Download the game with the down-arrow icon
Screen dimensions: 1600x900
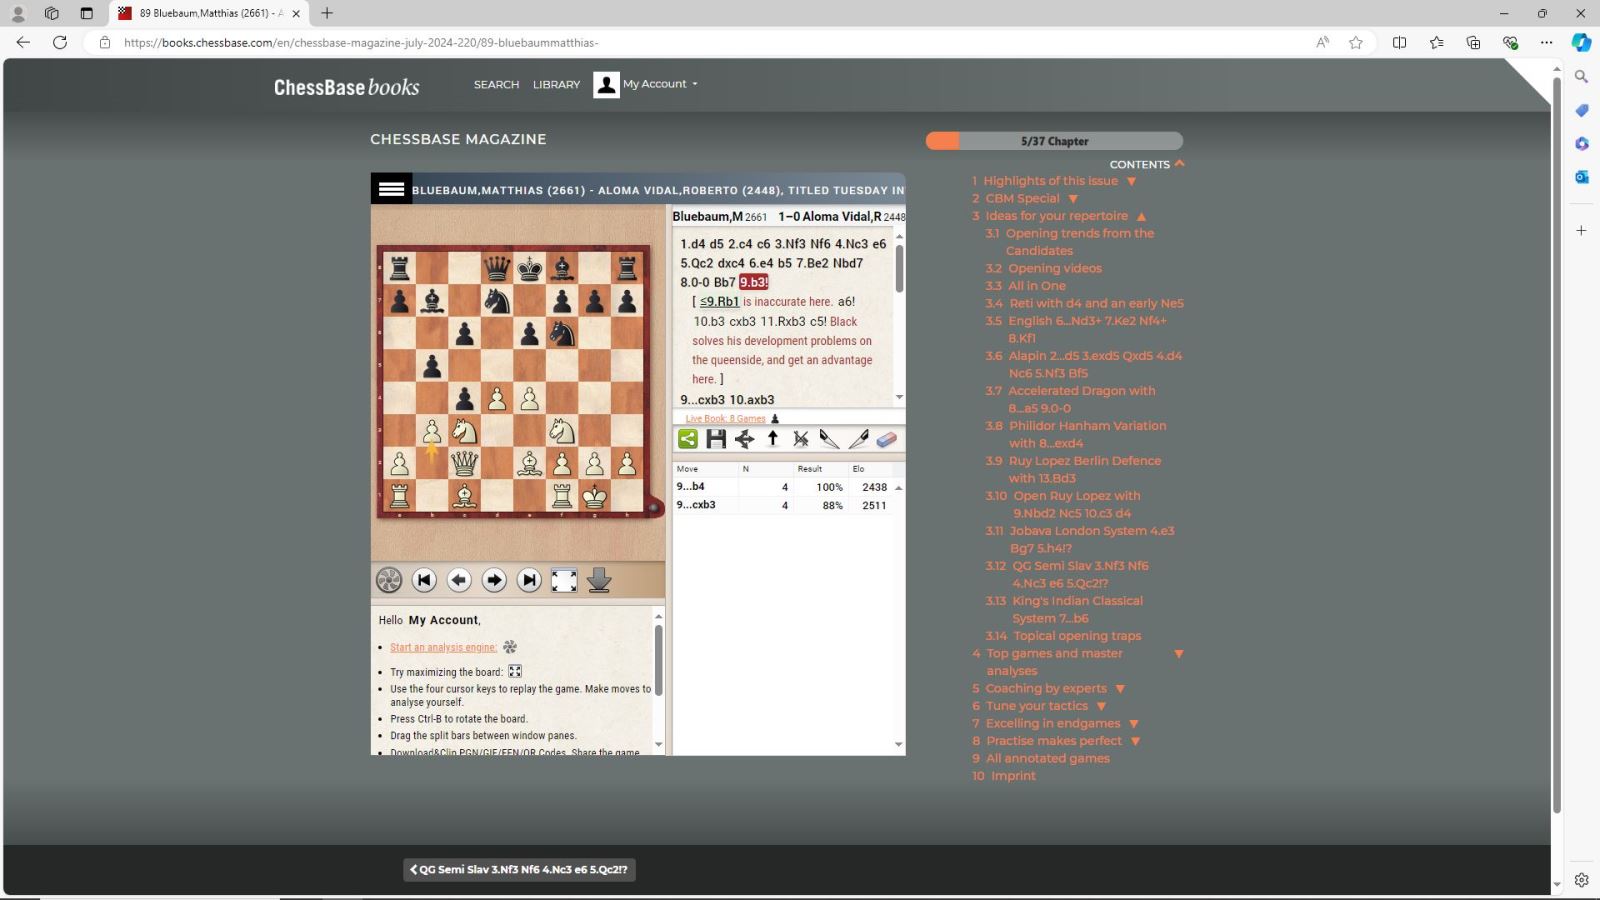(599, 580)
